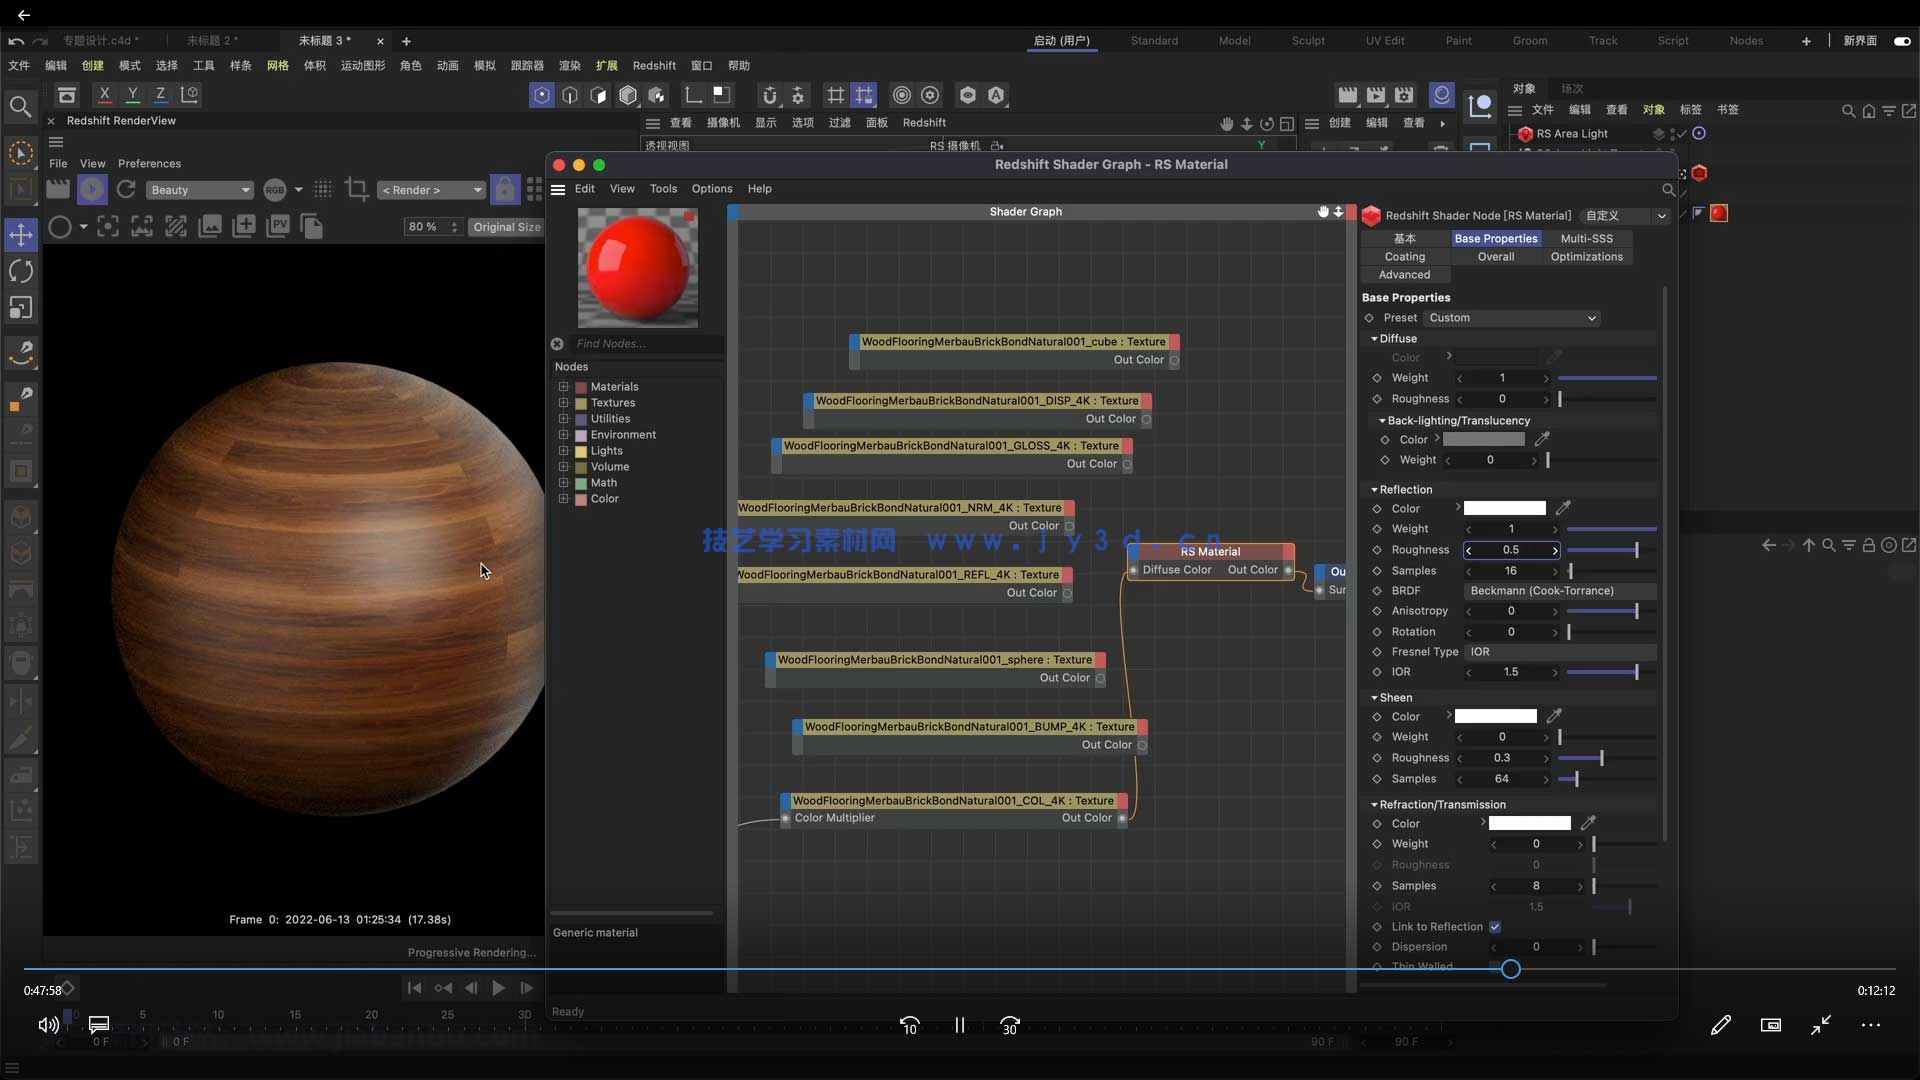The height and width of the screenshot is (1080, 1920).
Task: Open the Tools menu in Shader Graph
Action: point(663,189)
